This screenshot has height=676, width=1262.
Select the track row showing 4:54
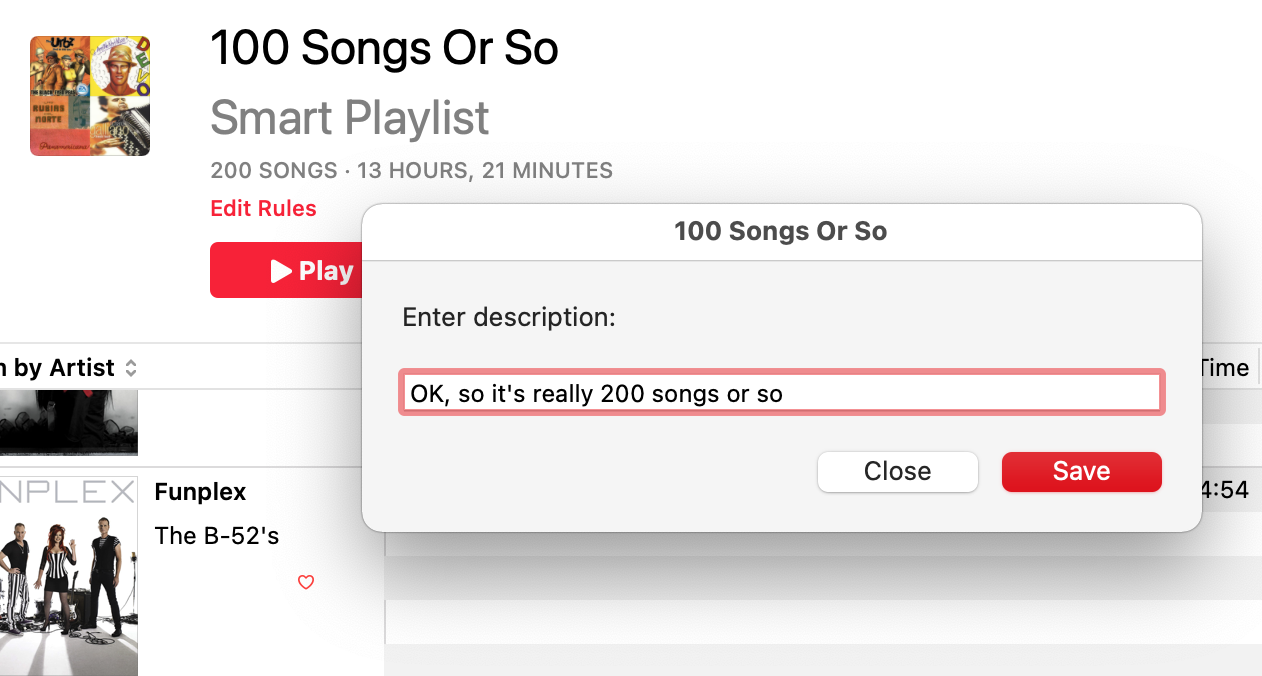click(x=1225, y=490)
